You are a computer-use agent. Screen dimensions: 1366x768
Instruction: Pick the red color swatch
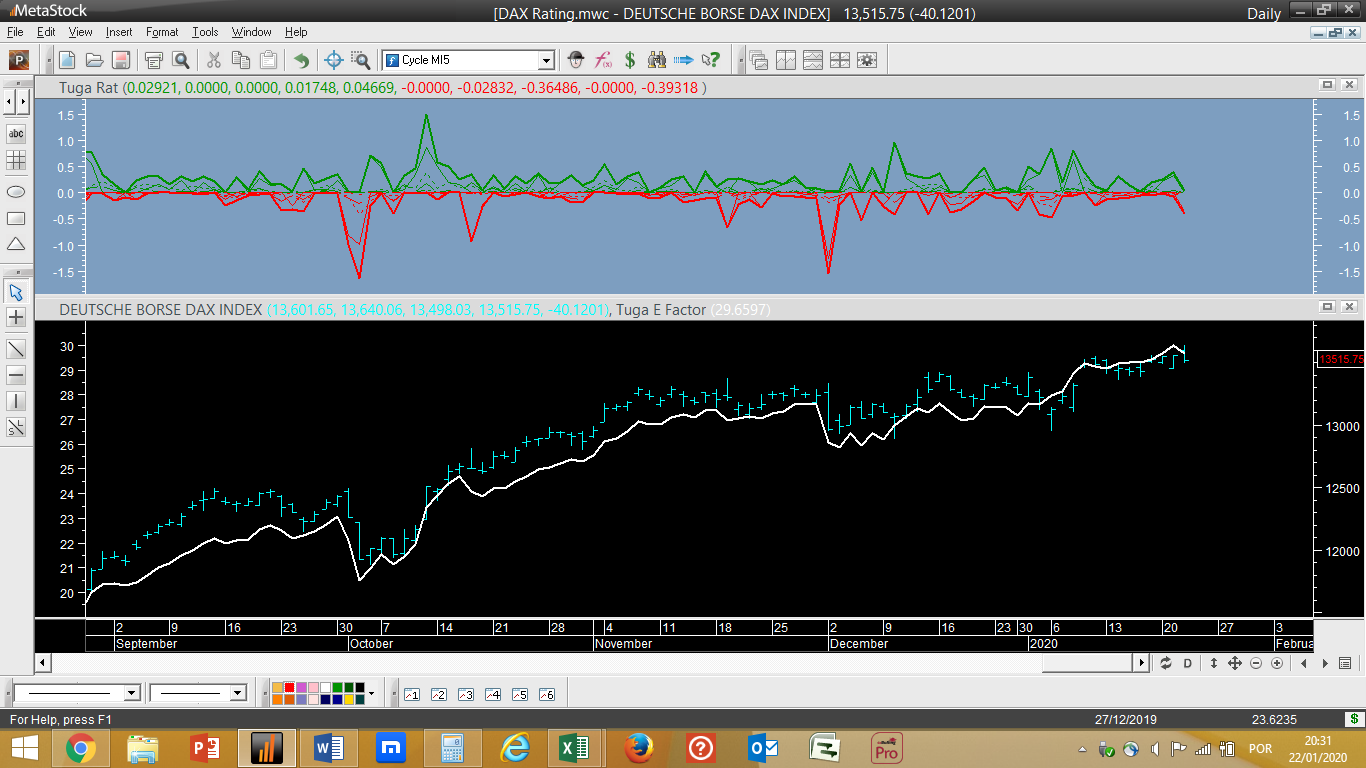(289, 688)
